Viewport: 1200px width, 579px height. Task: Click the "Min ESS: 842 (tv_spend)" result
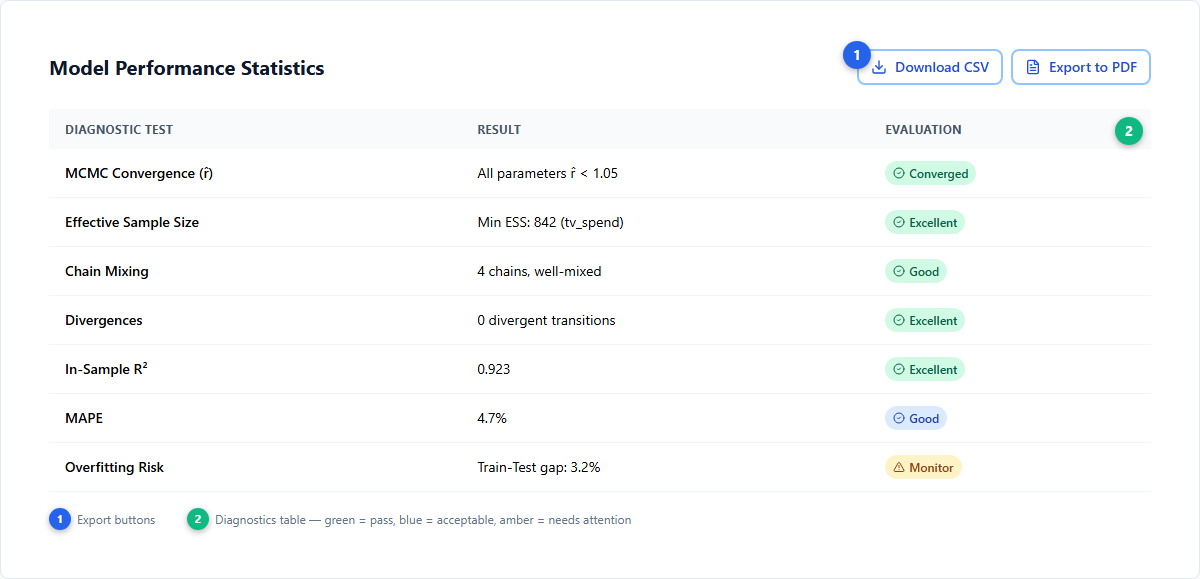pyautogui.click(x=551, y=222)
